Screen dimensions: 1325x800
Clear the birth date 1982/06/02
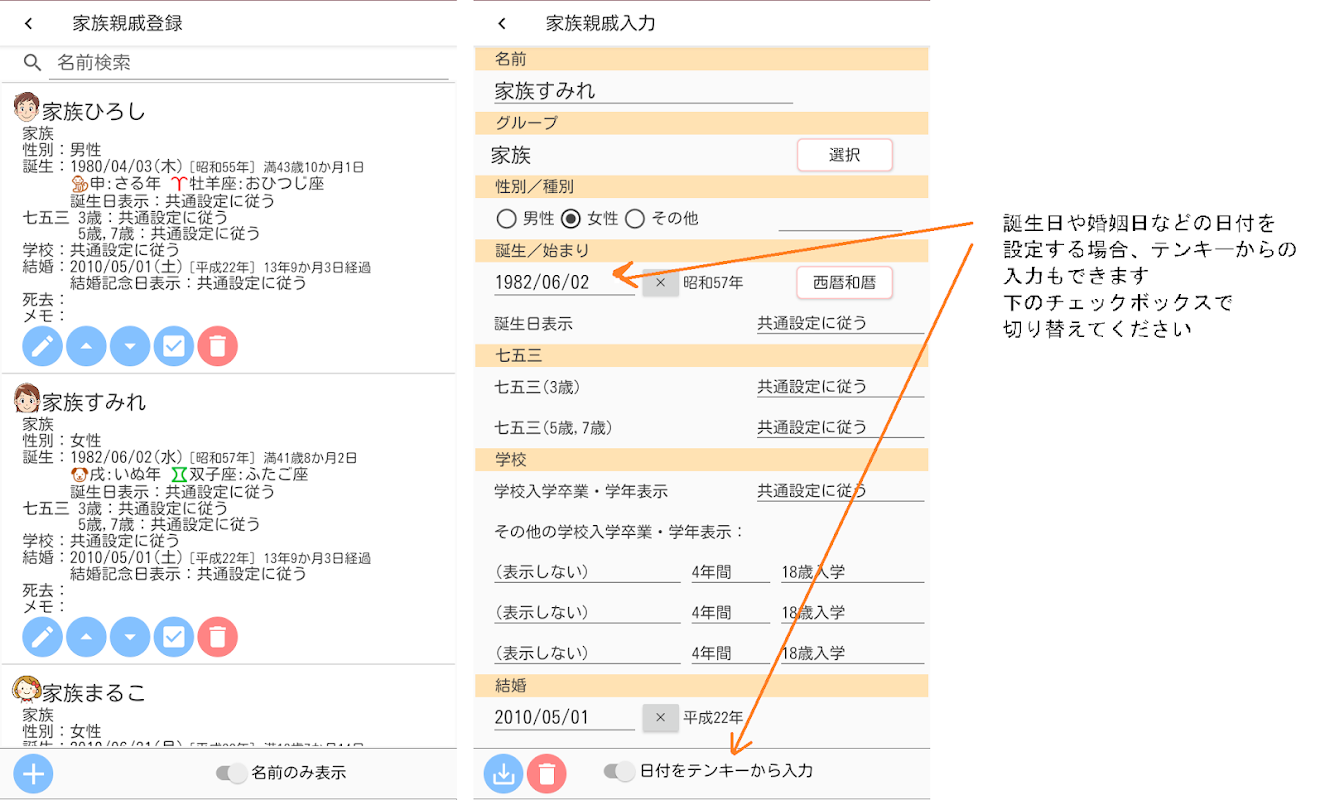[x=660, y=283]
